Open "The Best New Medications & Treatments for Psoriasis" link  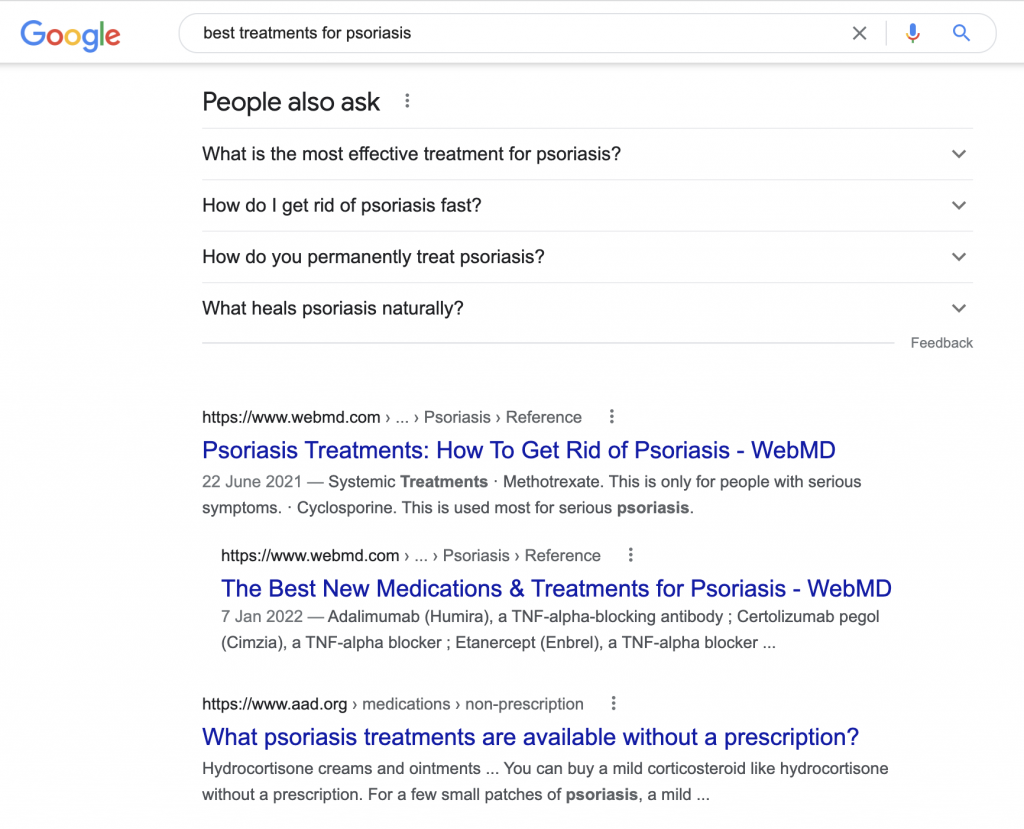pos(556,589)
